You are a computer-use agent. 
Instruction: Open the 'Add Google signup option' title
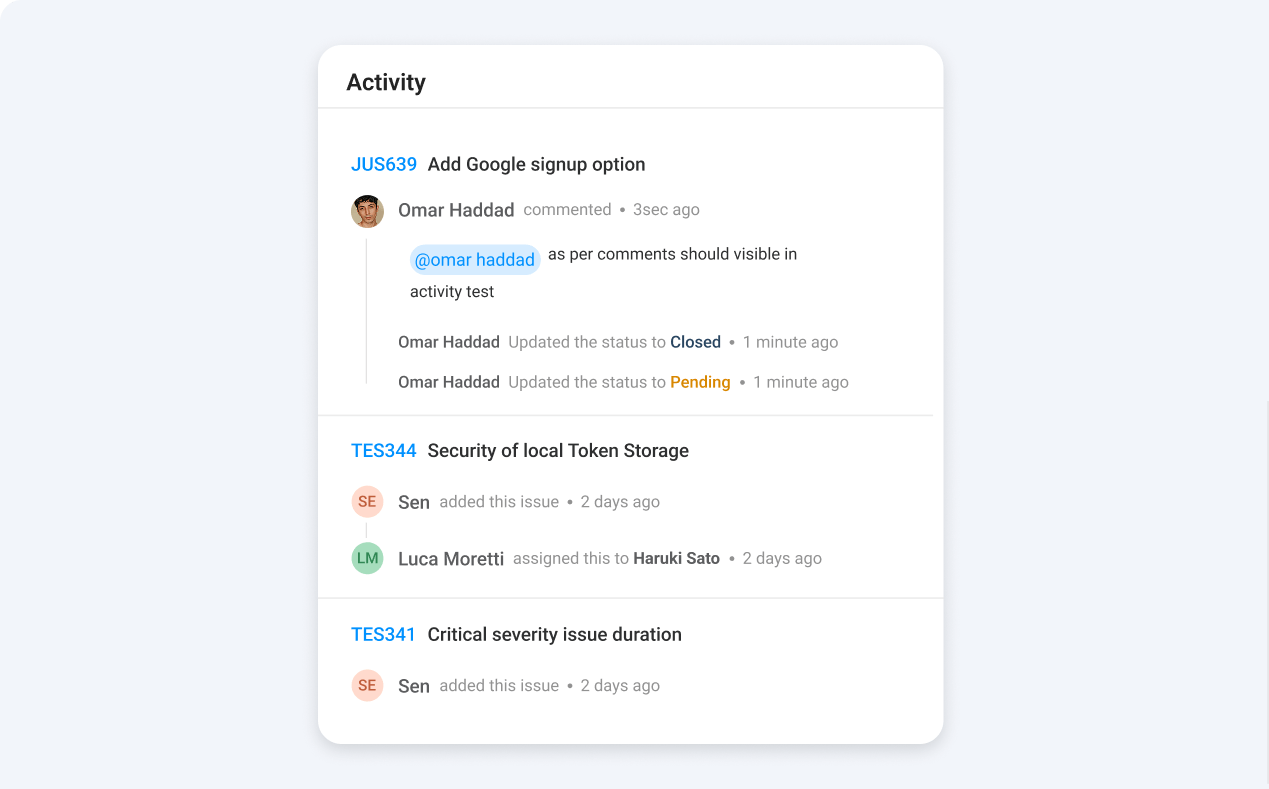click(536, 165)
